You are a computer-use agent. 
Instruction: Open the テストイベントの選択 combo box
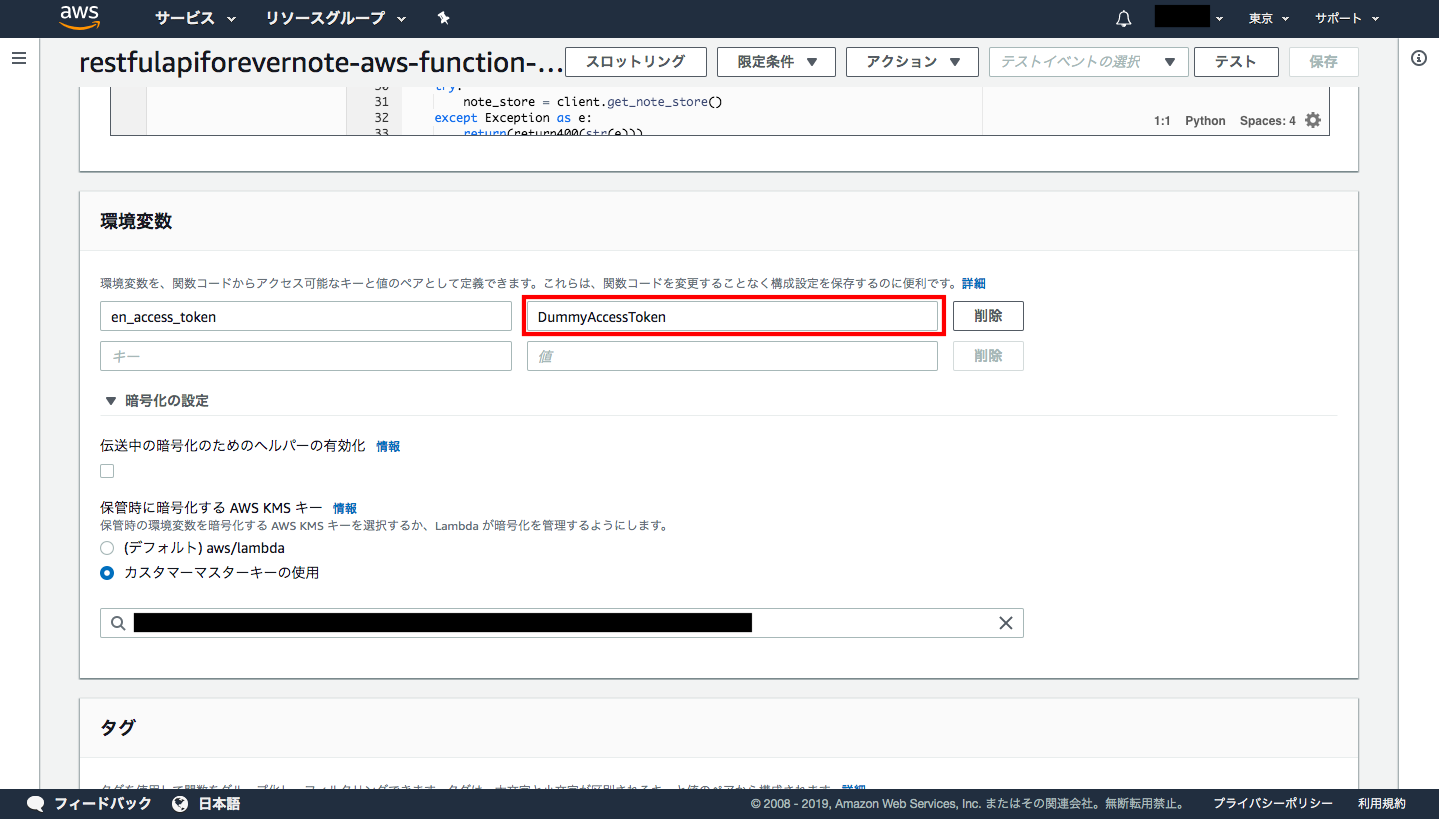[1088, 62]
